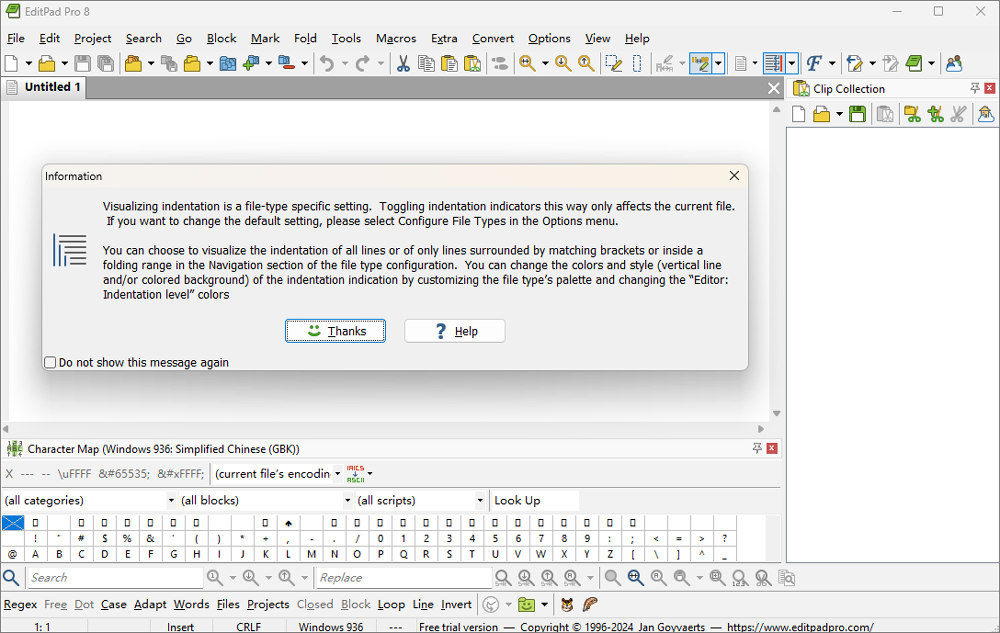Image resolution: width=1000 pixels, height=633 pixels.
Task: Toggle the Case search option
Action: click(x=114, y=604)
